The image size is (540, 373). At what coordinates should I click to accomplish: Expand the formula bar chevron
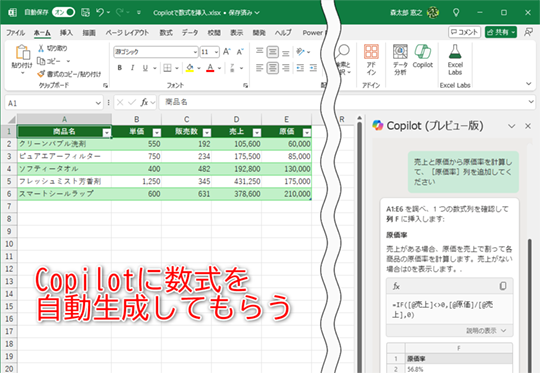pos(531,102)
